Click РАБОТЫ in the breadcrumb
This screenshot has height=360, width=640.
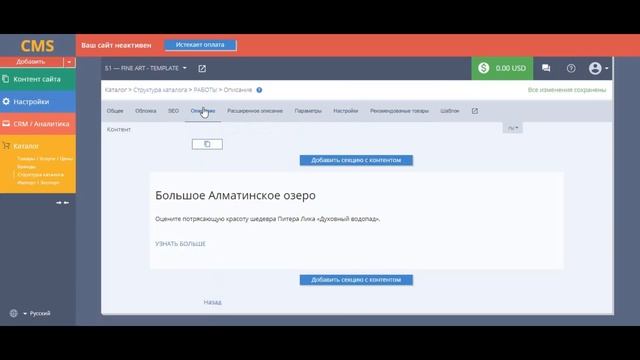tap(205, 90)
